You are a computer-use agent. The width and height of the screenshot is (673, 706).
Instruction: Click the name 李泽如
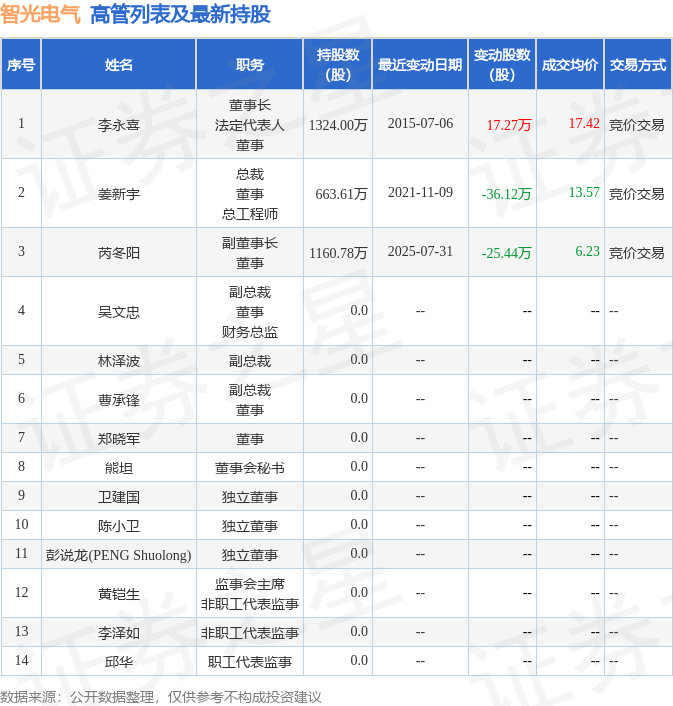[119, 633]
